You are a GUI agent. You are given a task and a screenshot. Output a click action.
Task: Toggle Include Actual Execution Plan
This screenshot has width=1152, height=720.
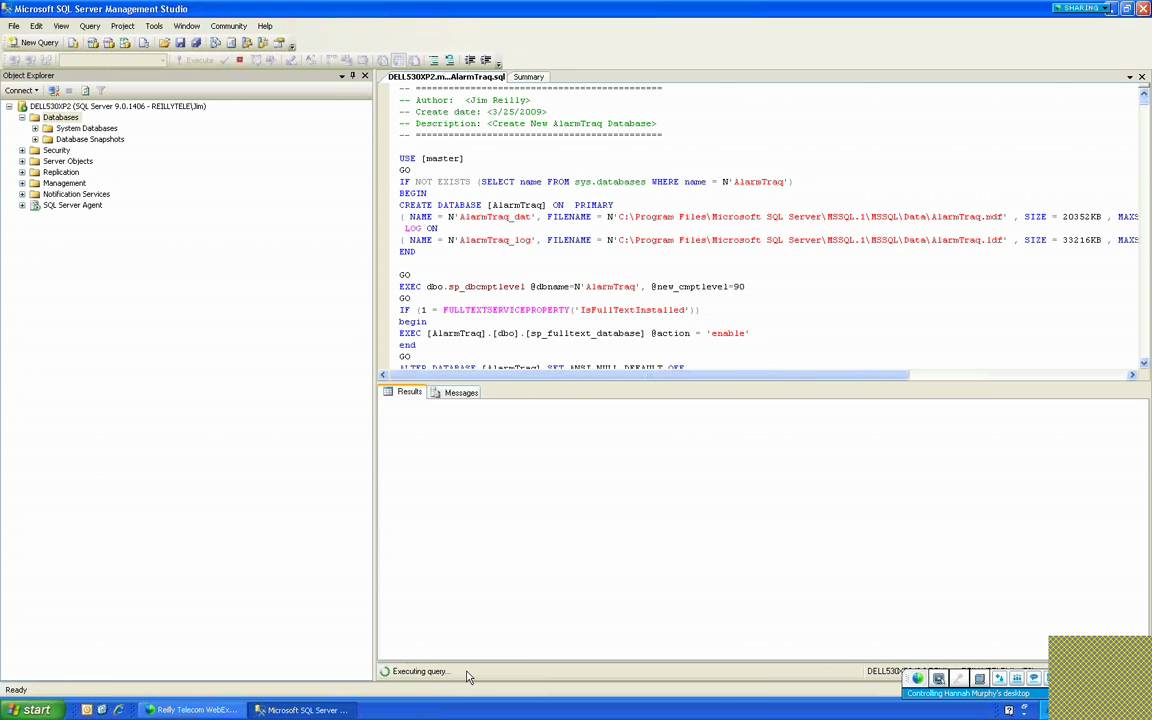click(x=331, y=60)
